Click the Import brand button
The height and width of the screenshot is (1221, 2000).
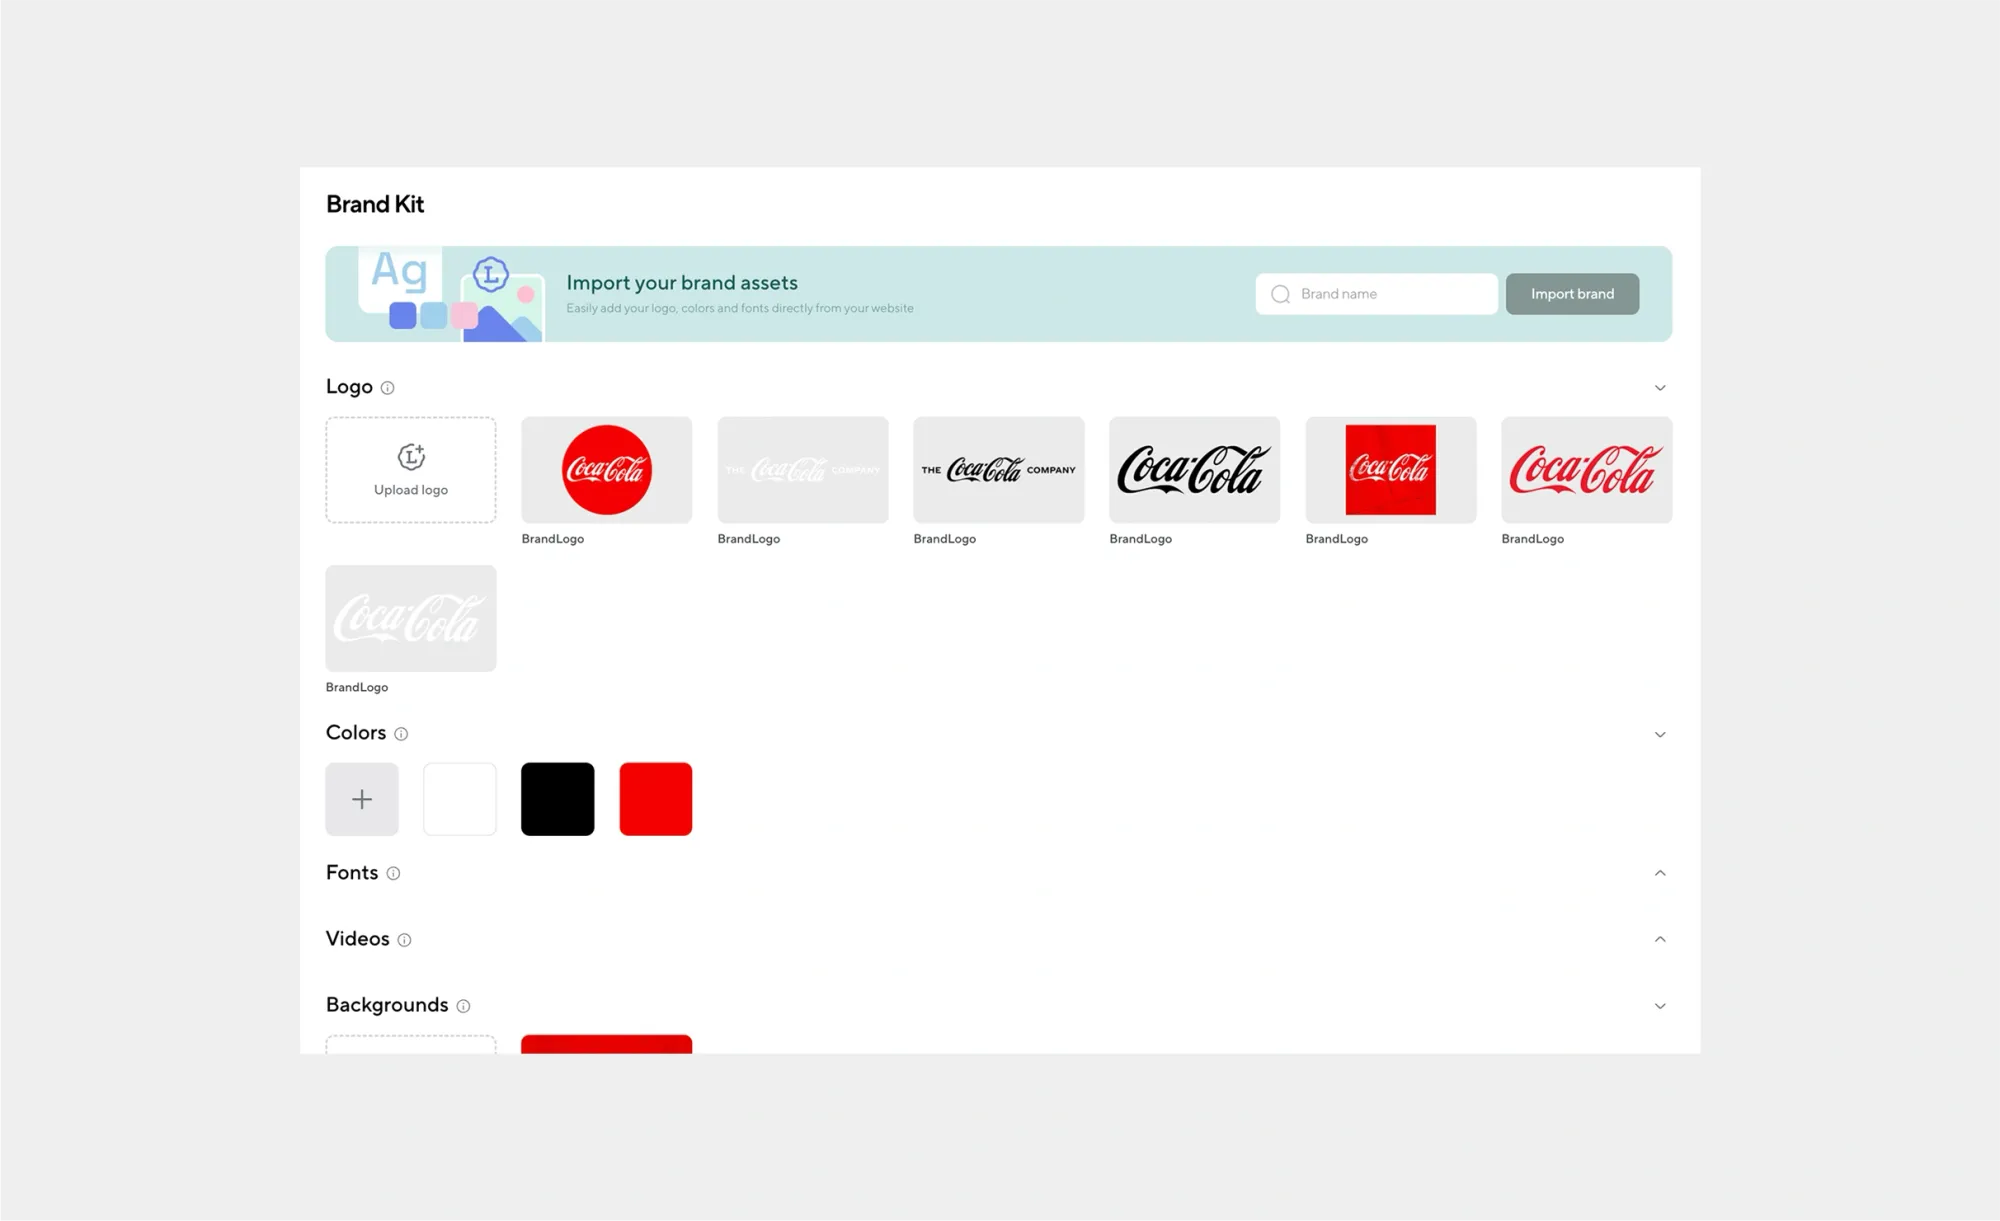click(1572, 294)
